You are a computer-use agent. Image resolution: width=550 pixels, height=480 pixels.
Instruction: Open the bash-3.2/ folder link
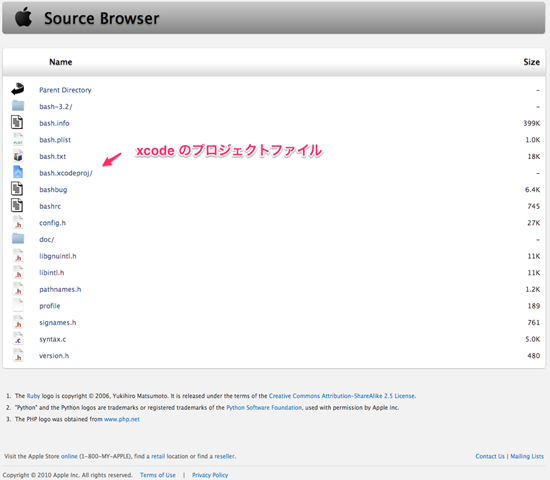(56, 106)
